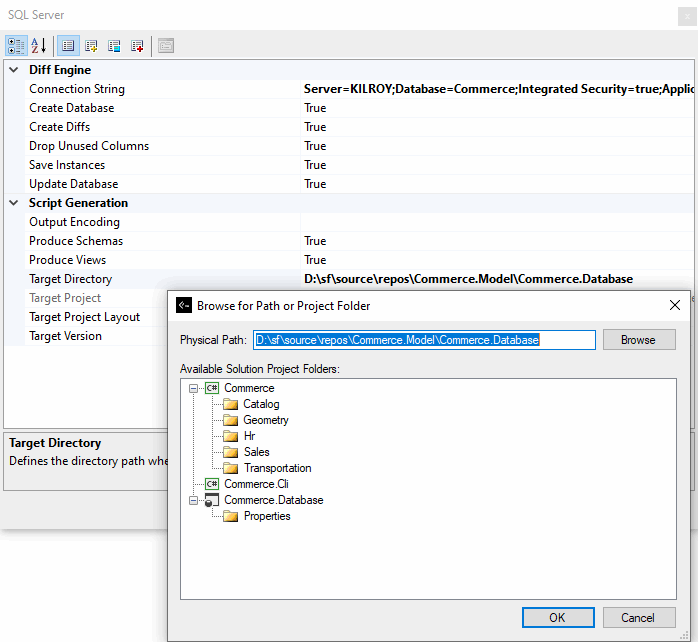
Task: Select the Target Version property
Action: pyautogui.click(x=65, y=336)
